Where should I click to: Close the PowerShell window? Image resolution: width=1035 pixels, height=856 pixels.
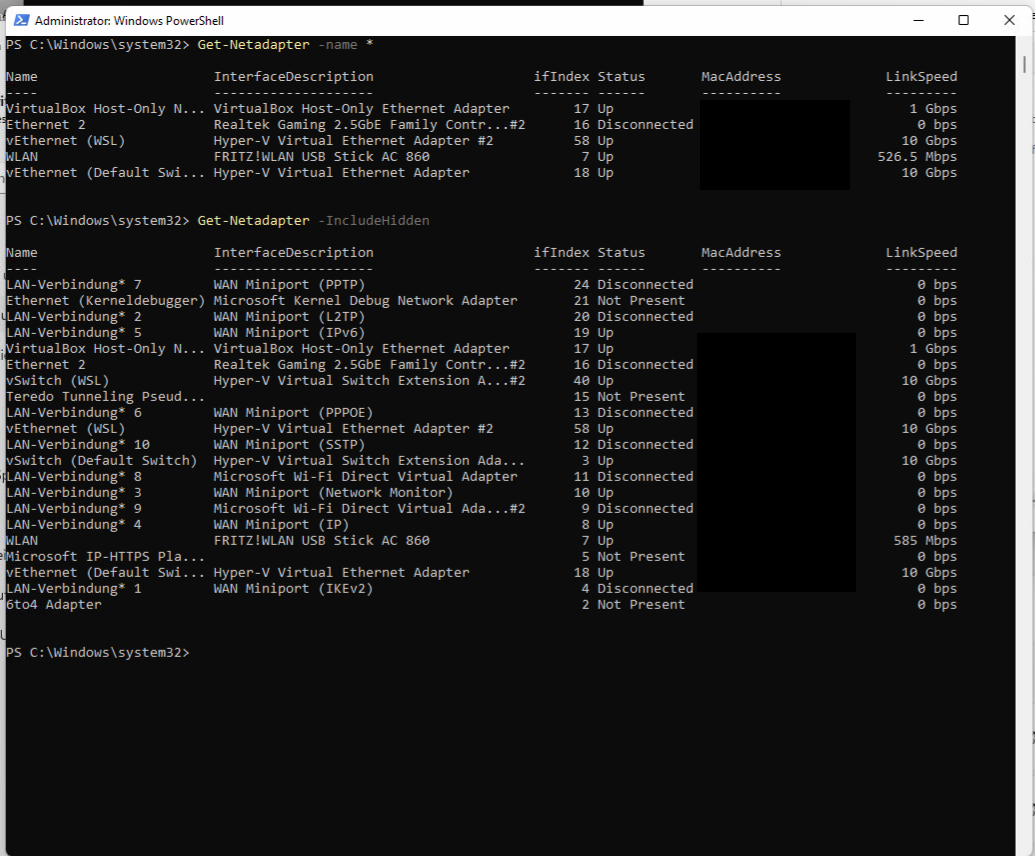[1008, 19]
